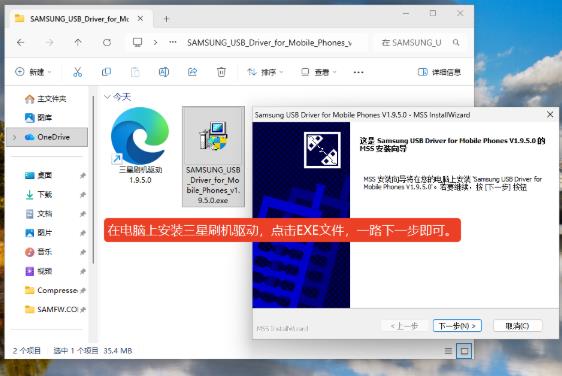Click the '2 个项目' status bar text
Image resolution: width=562 pixels, height=376 pixels.
[x=27, y=351]
